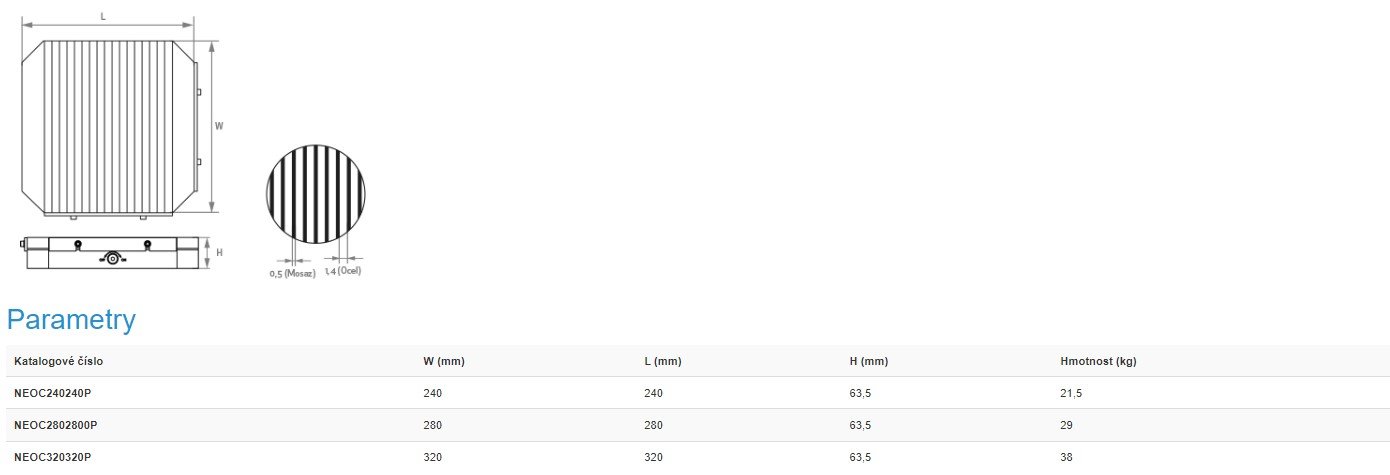The height and width of the screenshot is (475, 1390).
Task: Select the NEOC320320P catalog number
Action: click(x=52, y=457)
